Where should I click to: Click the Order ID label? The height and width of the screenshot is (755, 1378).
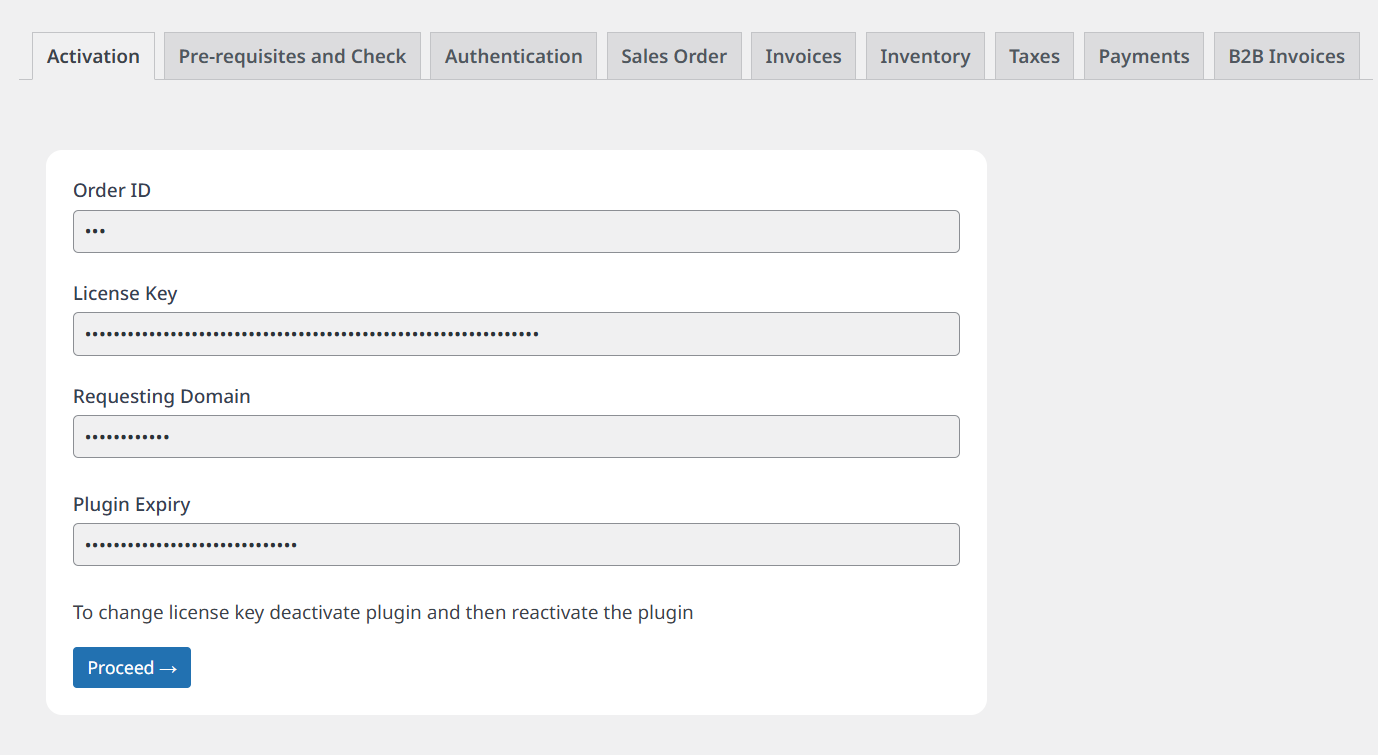pyautogui.click(x=112, y=189)
